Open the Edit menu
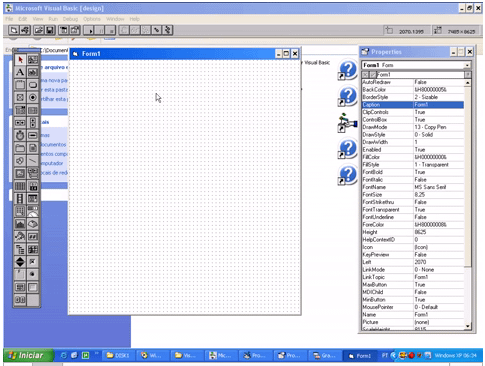 (23, 19)
